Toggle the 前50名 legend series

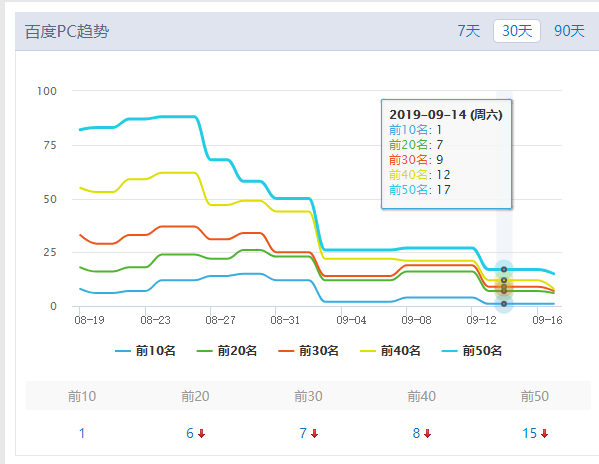(x=472, y=351)
